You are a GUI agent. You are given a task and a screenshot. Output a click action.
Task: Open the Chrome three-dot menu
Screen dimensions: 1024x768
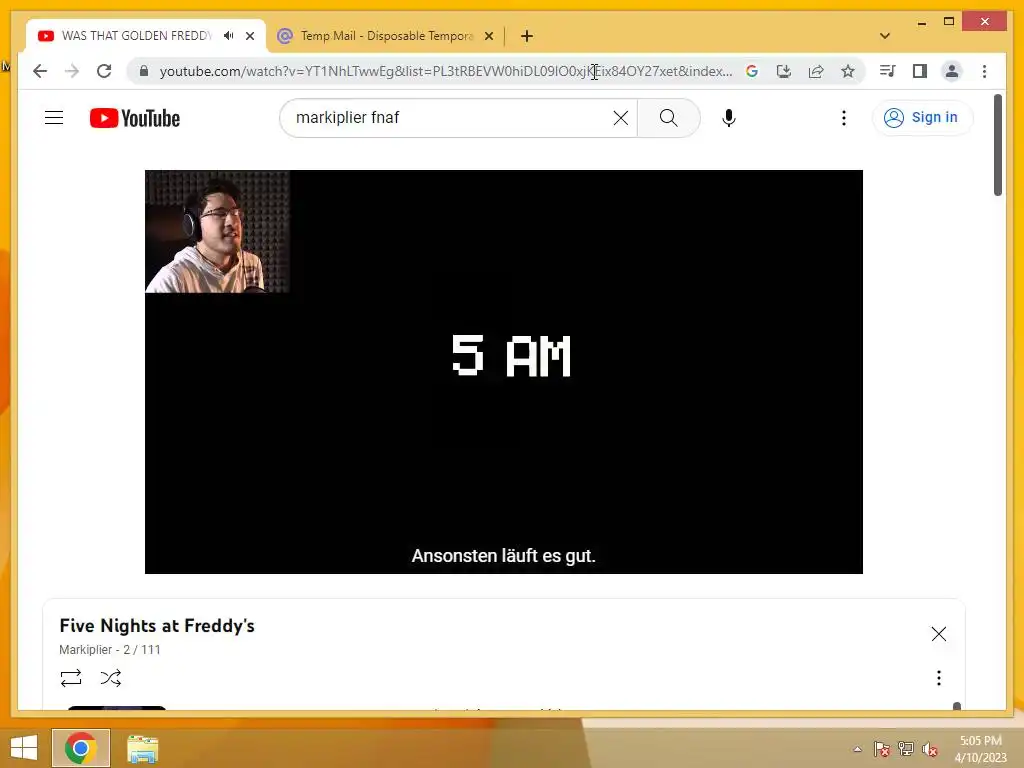point(984,71)
